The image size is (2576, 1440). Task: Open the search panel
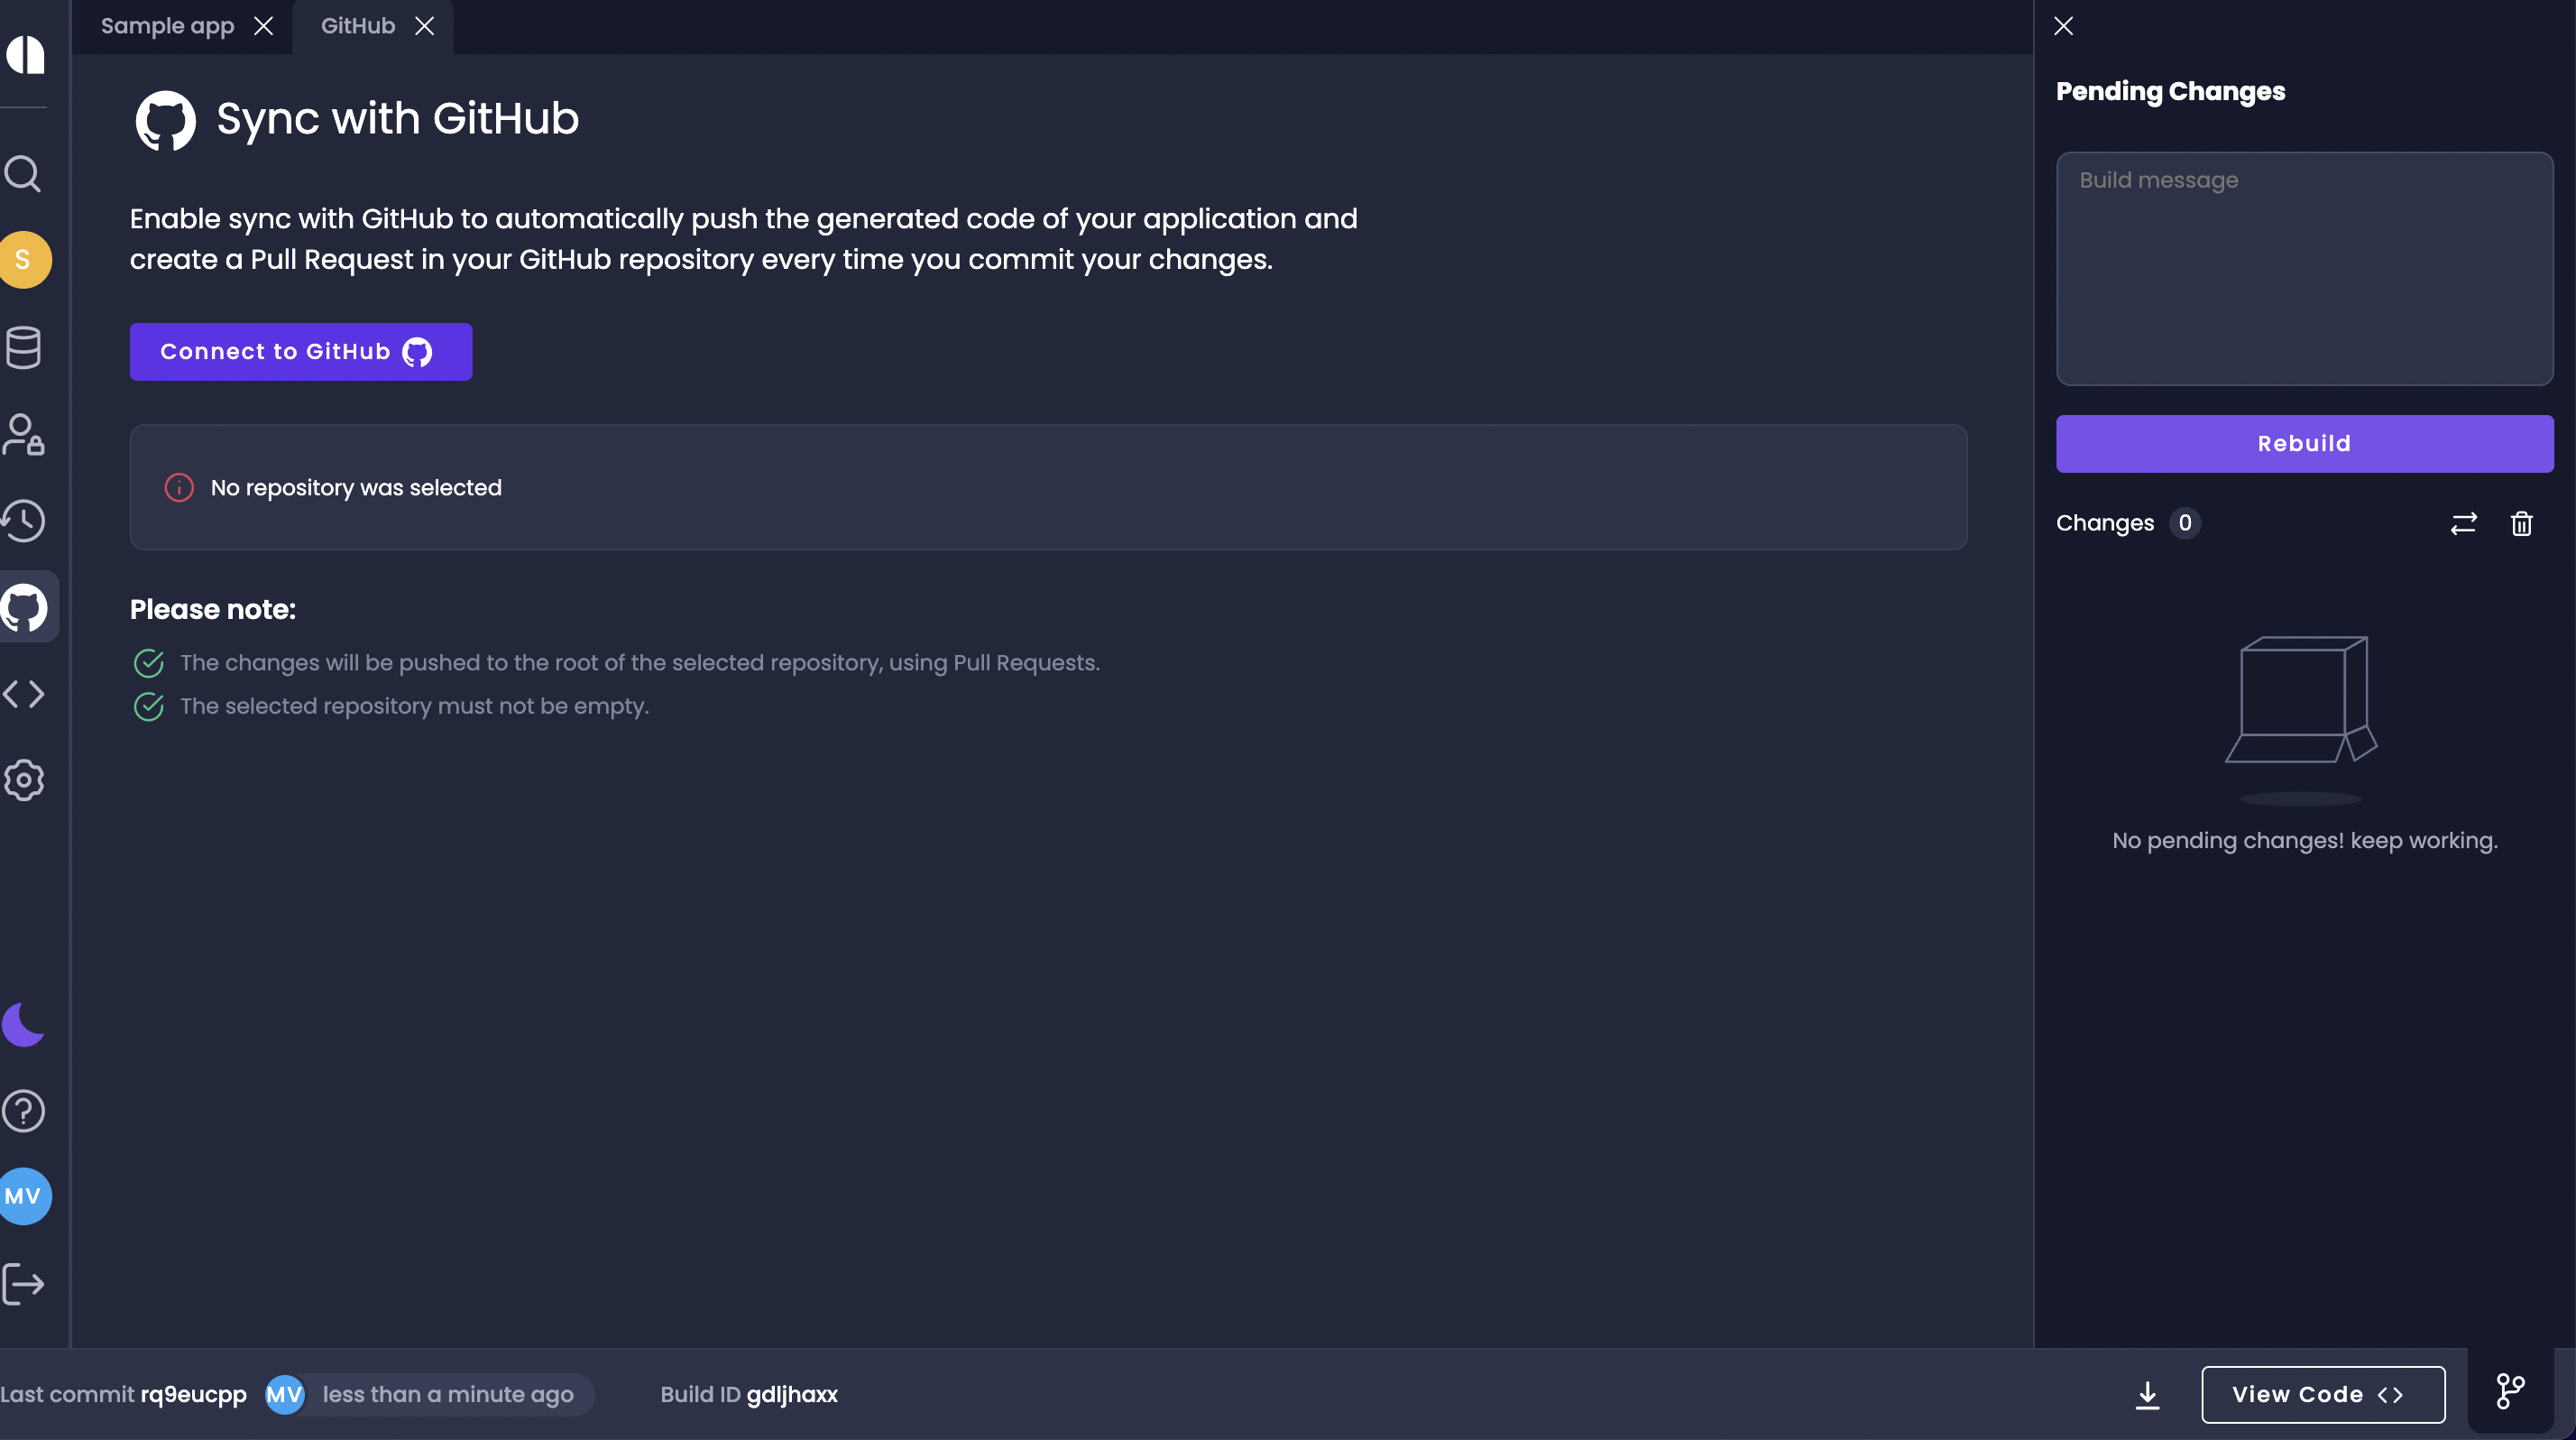click(x=23, y=173)
